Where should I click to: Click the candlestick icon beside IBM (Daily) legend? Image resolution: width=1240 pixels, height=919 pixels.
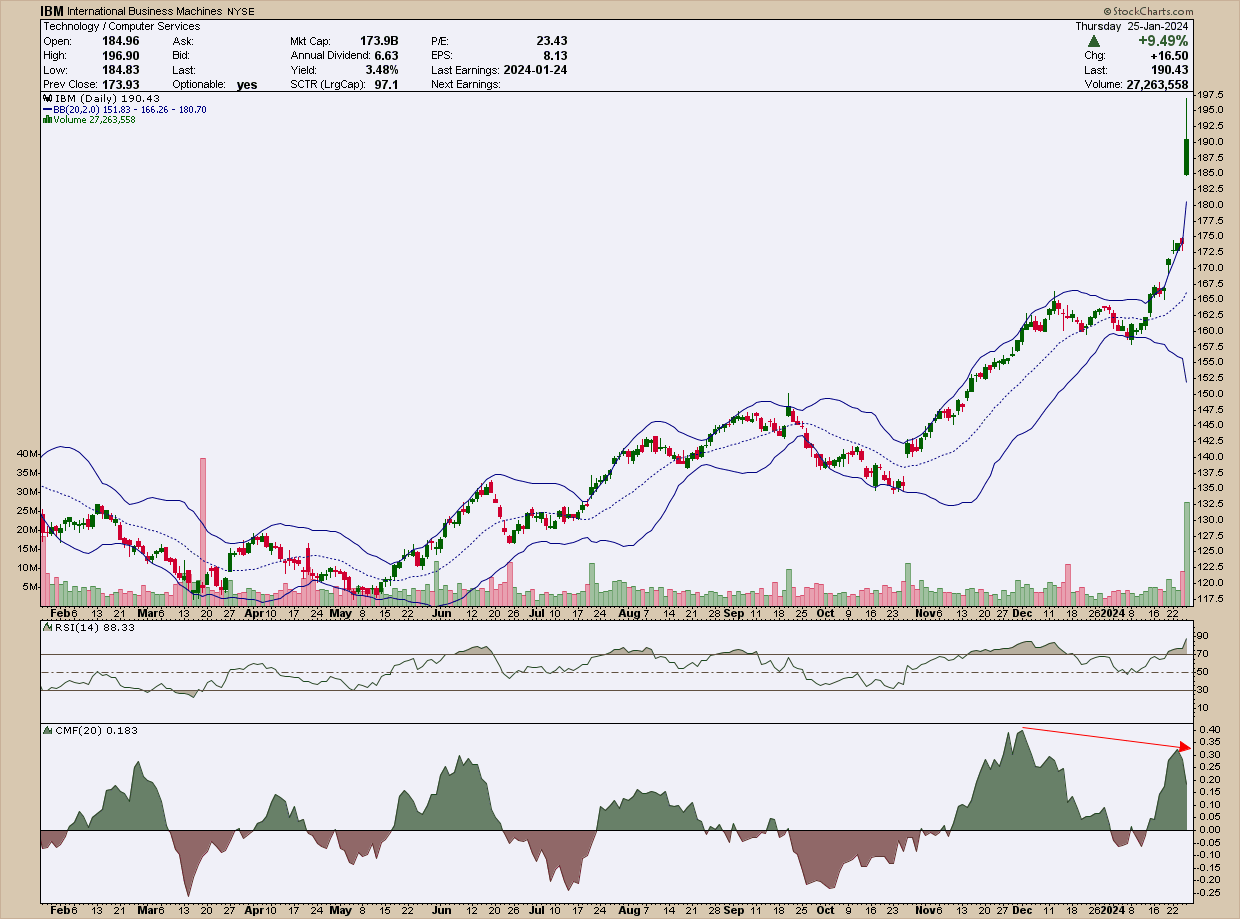pos(47,99)
